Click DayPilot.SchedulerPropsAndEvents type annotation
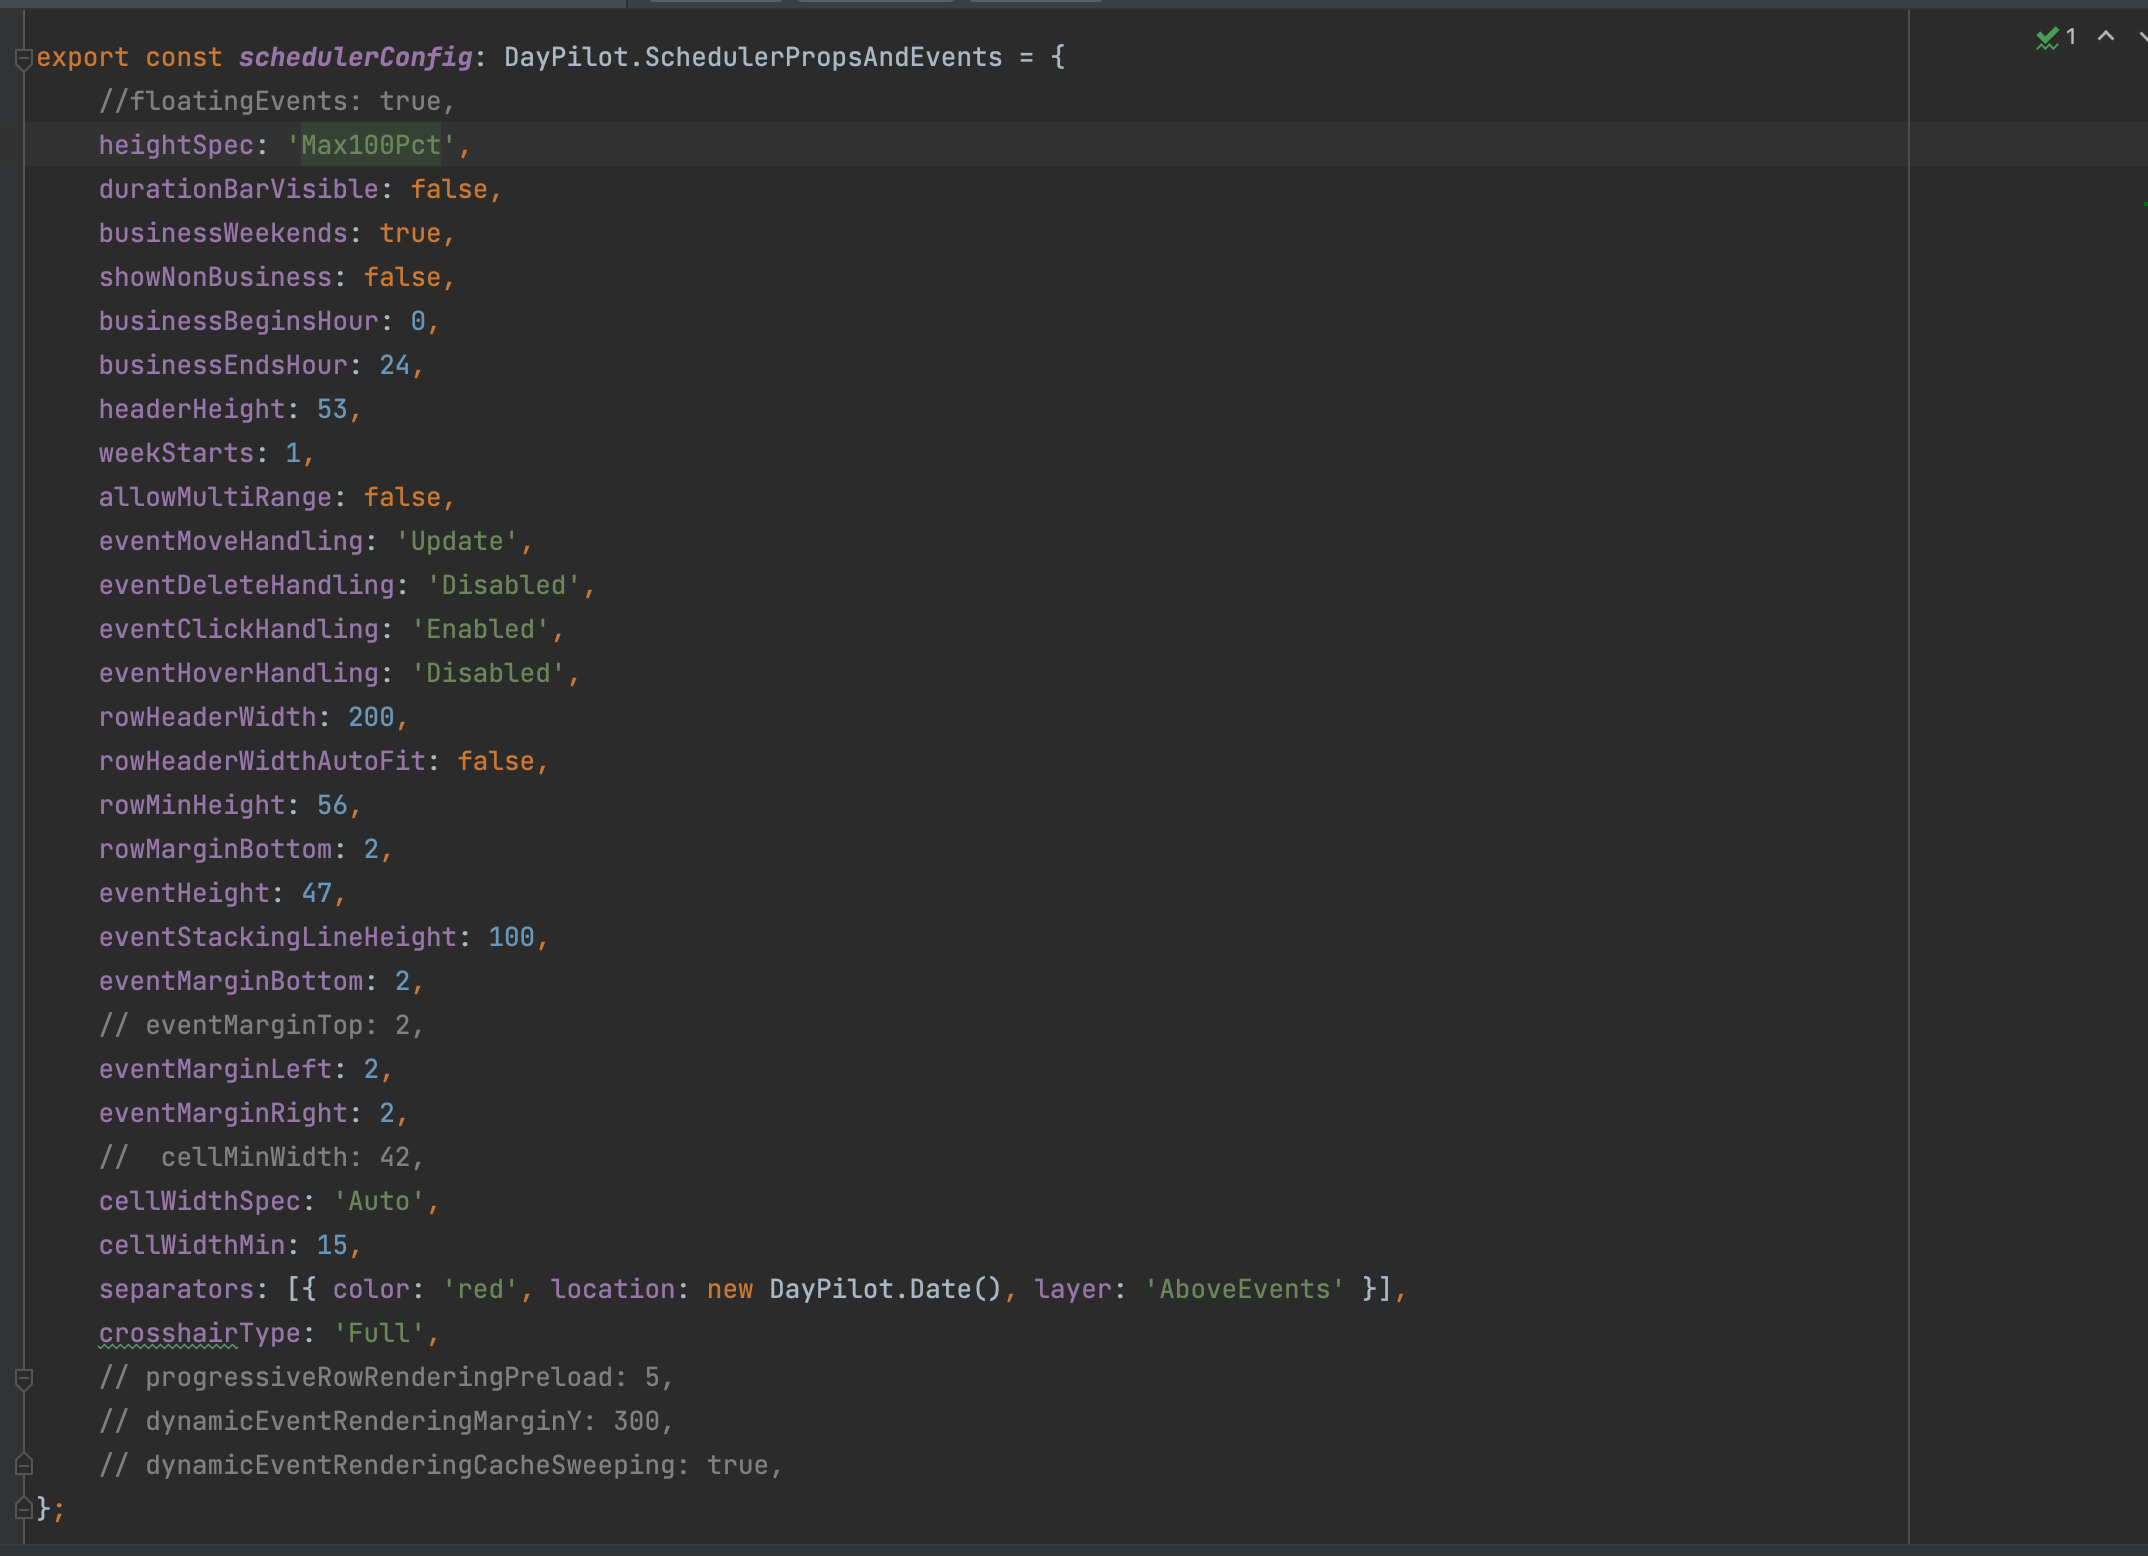Screen dimensions: 2148x1556 pos(753,57)
